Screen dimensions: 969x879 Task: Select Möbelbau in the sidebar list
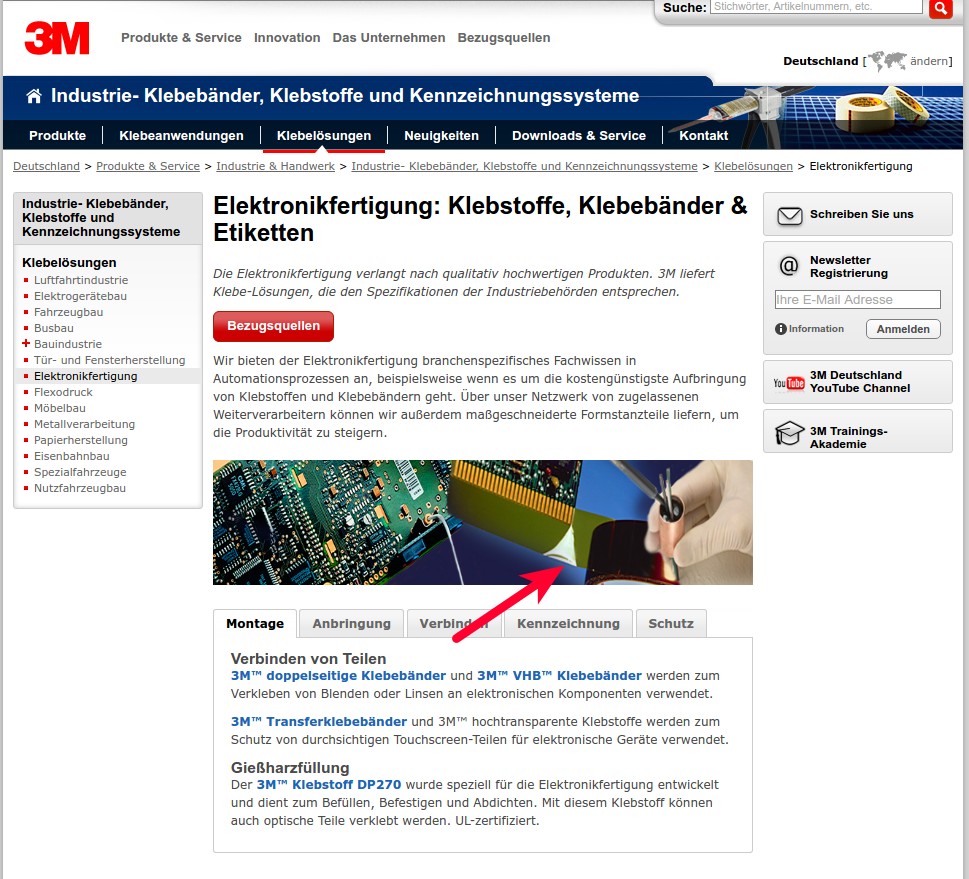[60, 408]
